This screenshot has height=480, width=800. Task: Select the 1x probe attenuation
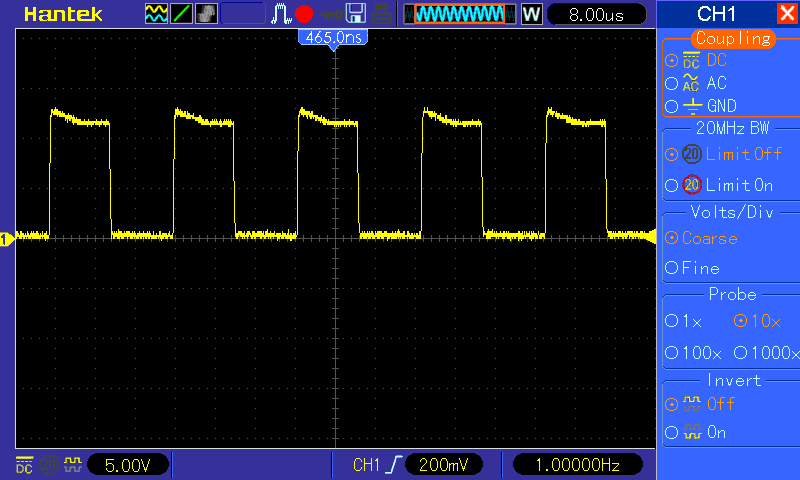click(x=671, y=320)
